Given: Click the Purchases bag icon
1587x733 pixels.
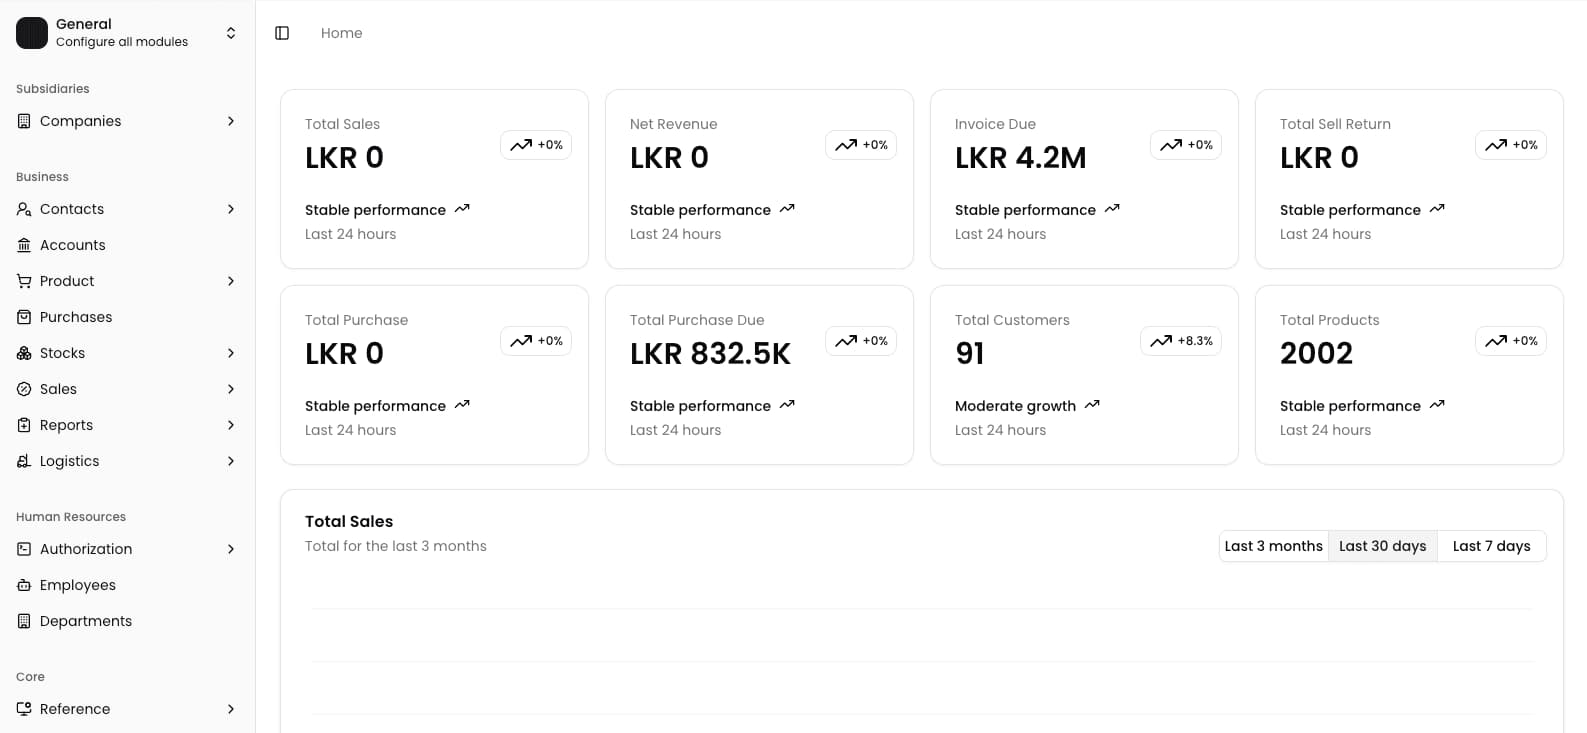Looking at the screenshot, I should (24, 317).
